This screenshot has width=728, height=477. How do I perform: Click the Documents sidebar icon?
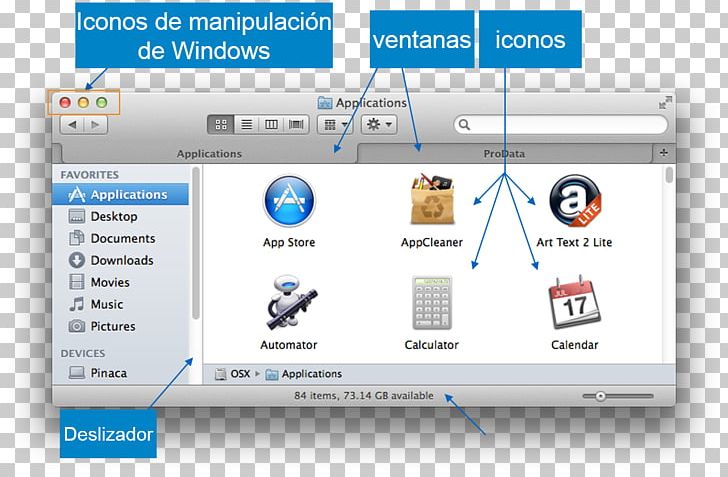77,238
